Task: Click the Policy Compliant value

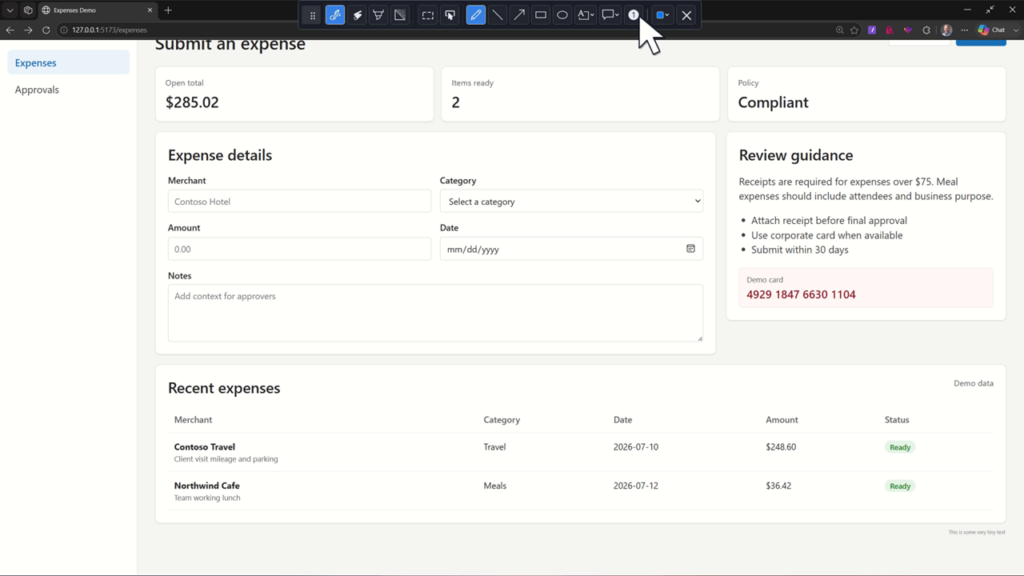Action: click(x=773, y=103)
